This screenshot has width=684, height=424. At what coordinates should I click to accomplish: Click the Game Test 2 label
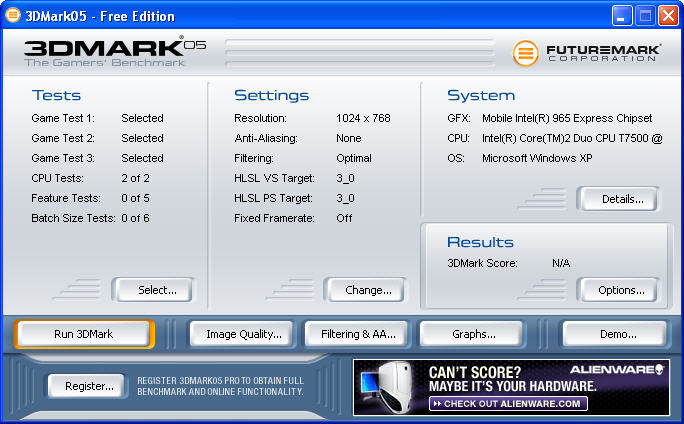click(x=63, y=138)
